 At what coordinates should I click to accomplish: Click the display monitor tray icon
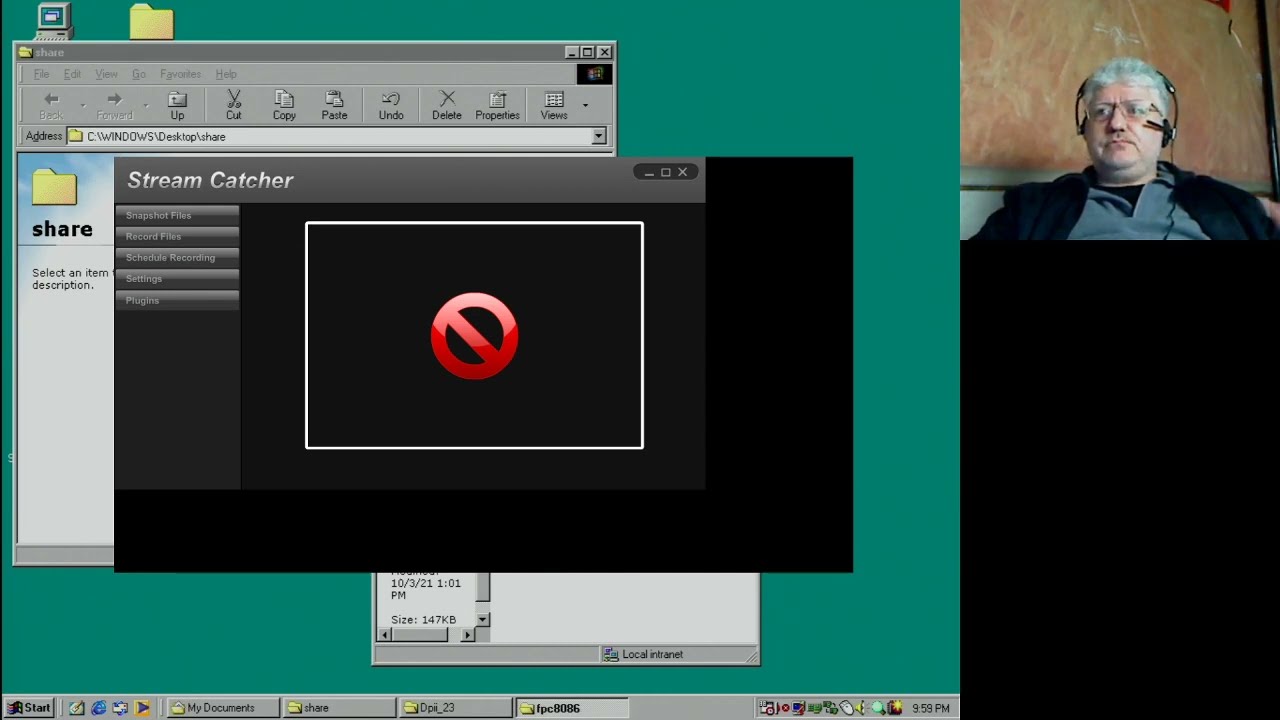[798, 708]
